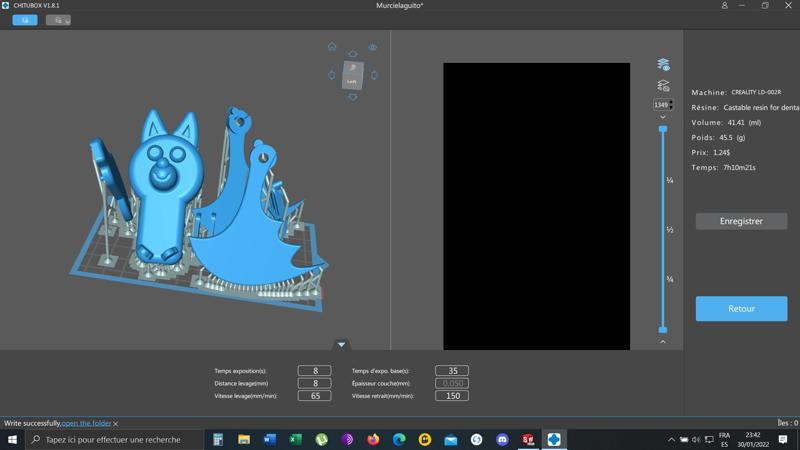Click the home view icon above the cube

pyautogui.click(x=332, y=46)
